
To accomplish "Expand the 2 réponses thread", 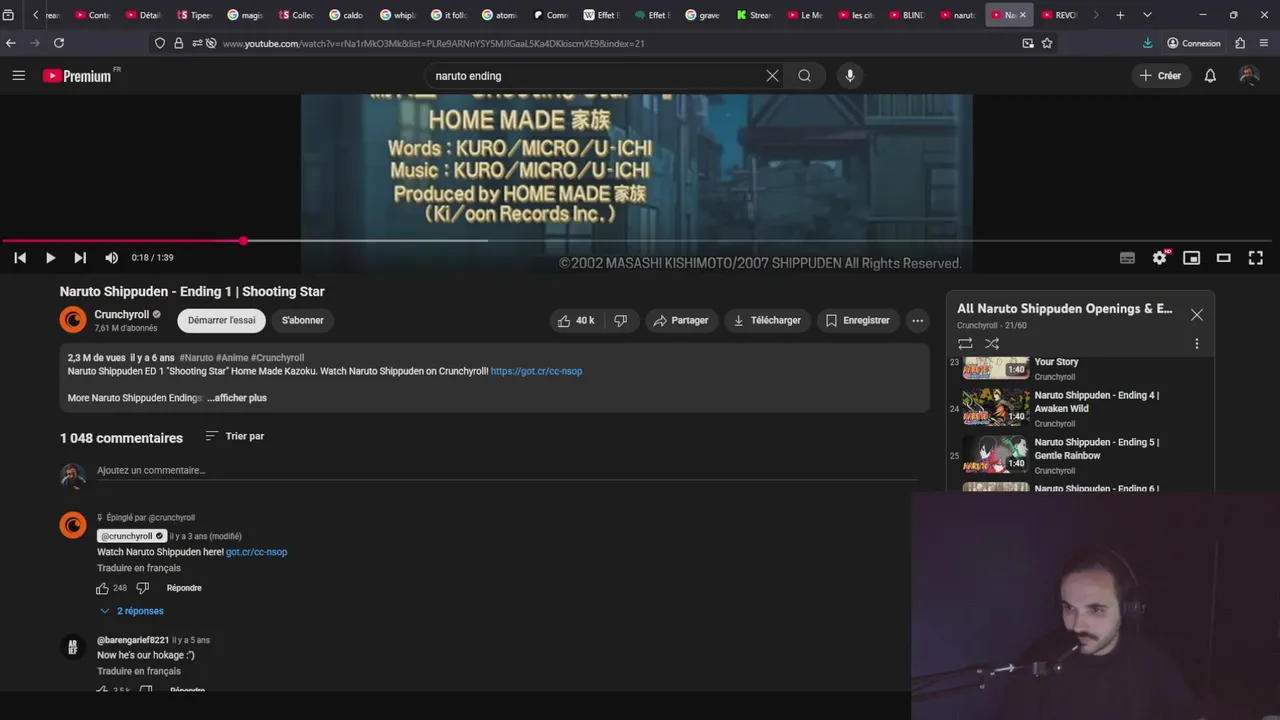I will coord(131,611).
